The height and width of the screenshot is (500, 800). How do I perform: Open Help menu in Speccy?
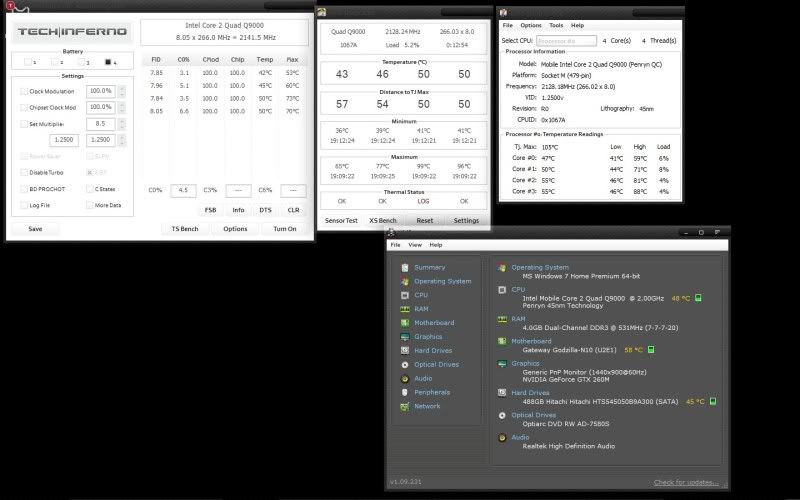[x=436, y=245]
